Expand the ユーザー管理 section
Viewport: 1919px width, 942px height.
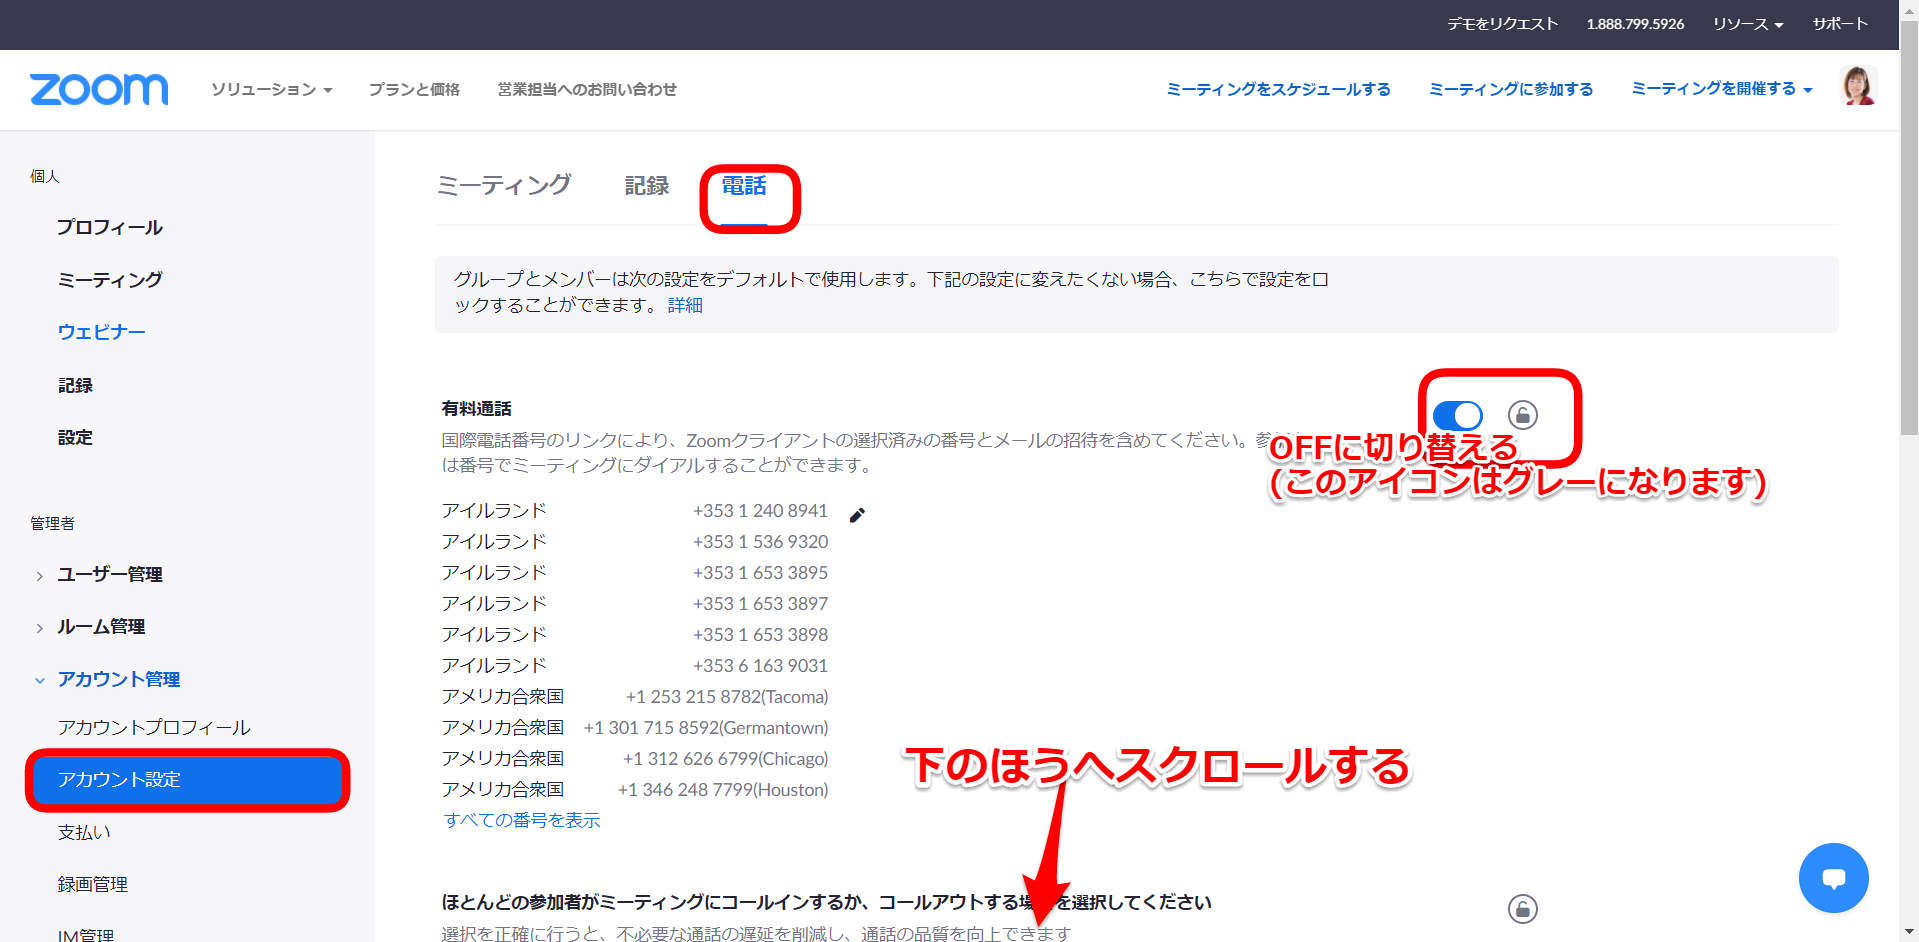pos(110,574)
